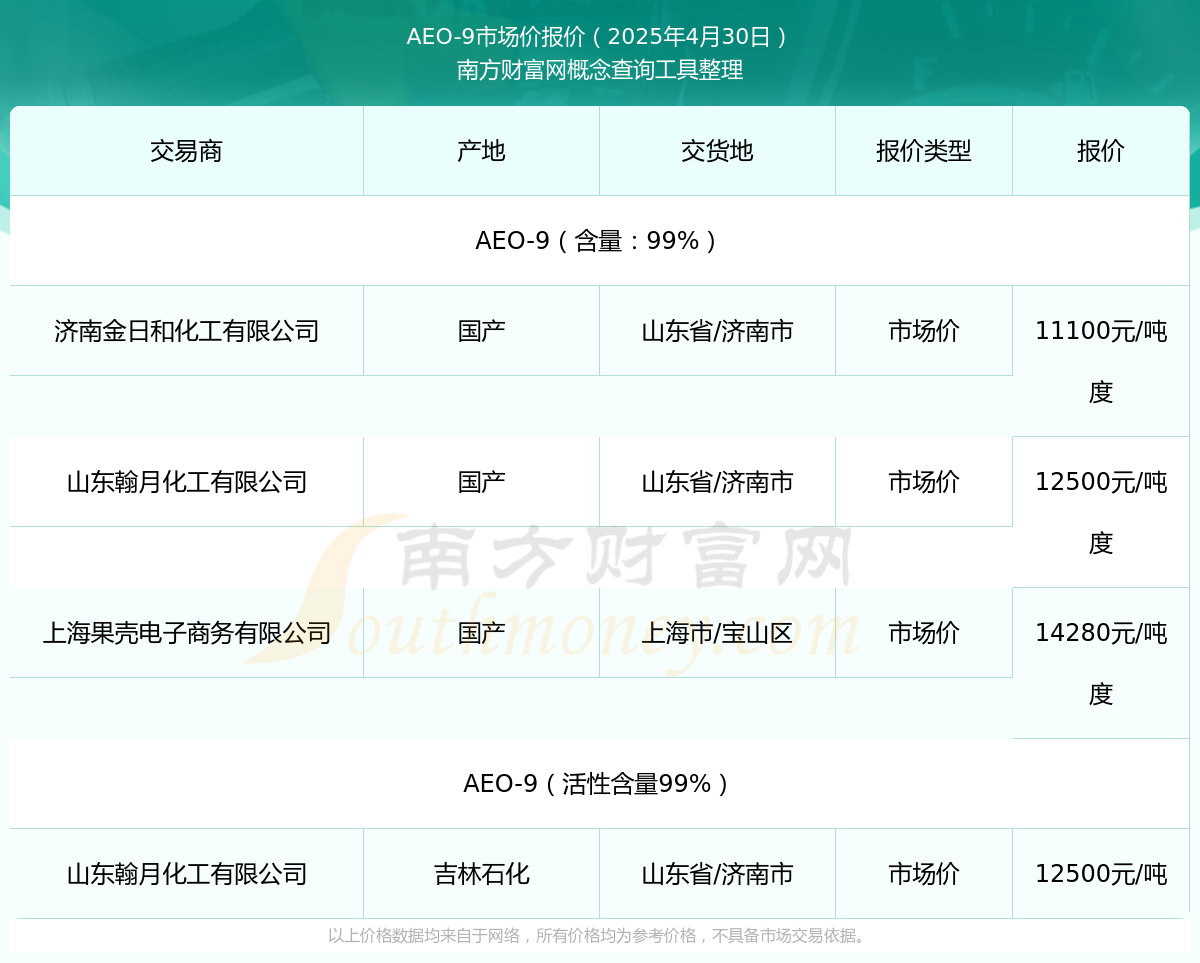Click the section row 'AEO-9（活性含量99%）'
1200x963 pixels.
point(600,784)
